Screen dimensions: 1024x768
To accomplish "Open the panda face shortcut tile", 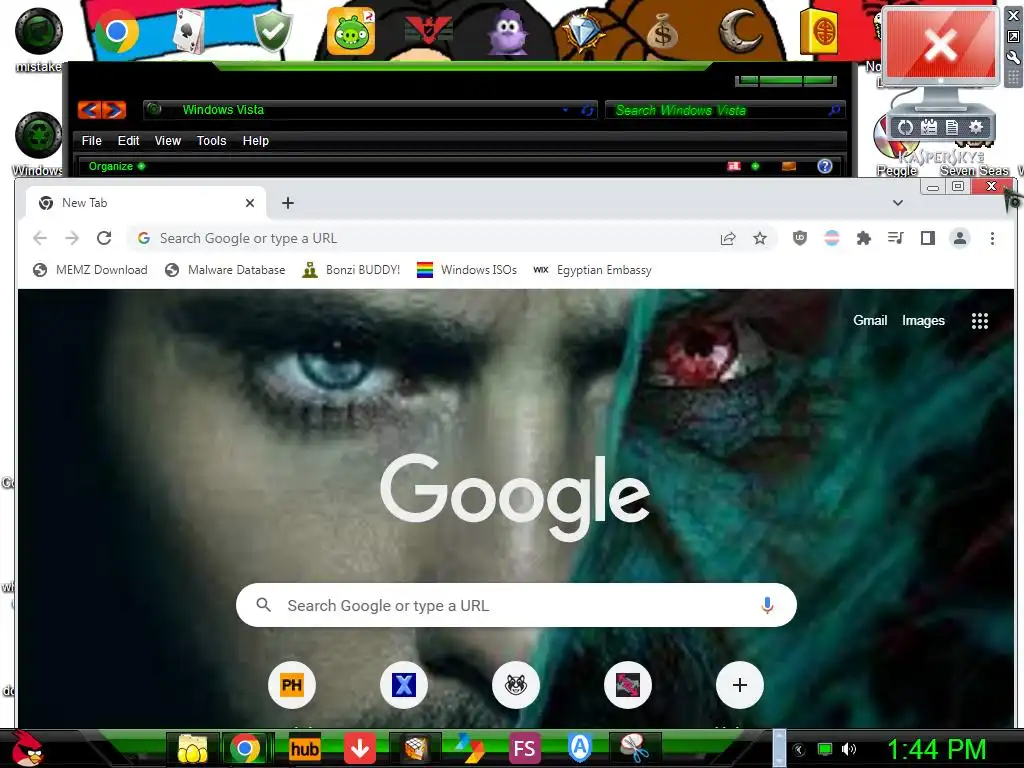I will coord(516,685).
